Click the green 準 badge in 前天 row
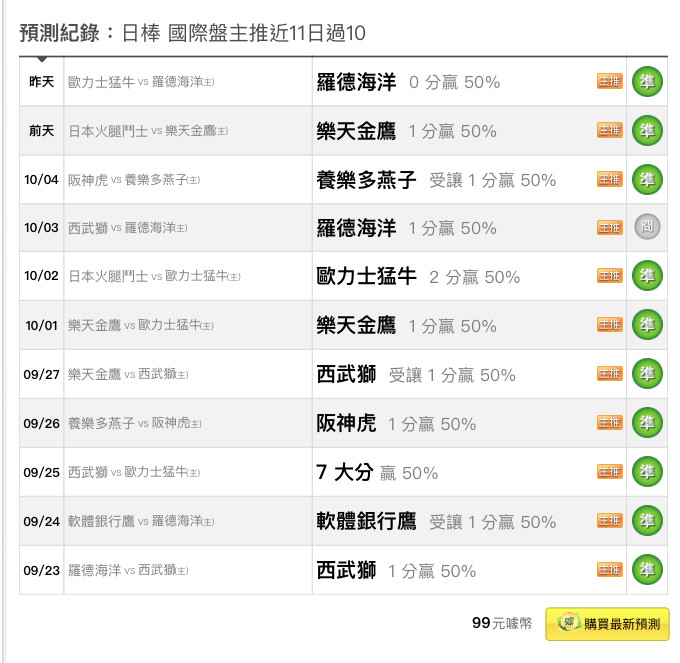This screenshot has height=663, width=680. point(647,131)
